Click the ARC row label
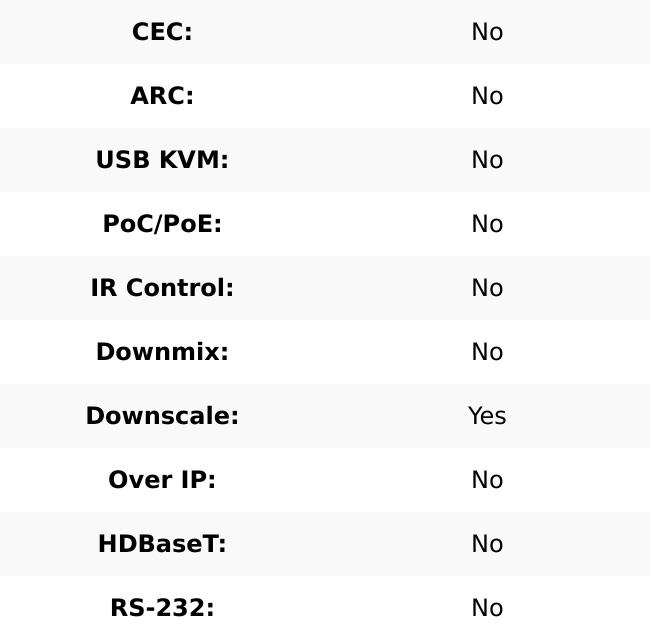 coord(162,96)
